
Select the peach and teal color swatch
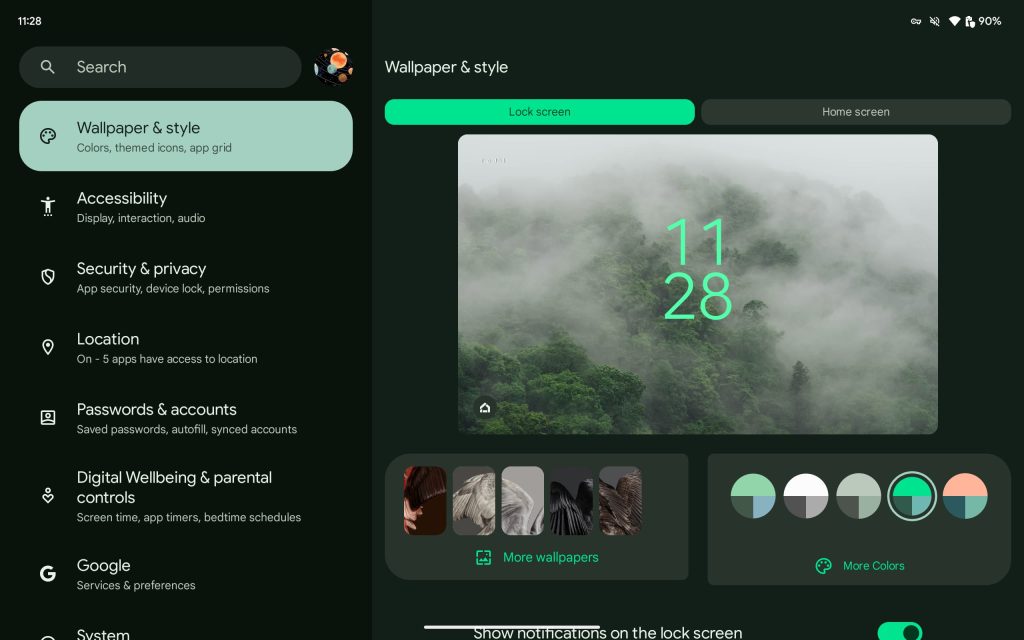click(x=965, y=496)
